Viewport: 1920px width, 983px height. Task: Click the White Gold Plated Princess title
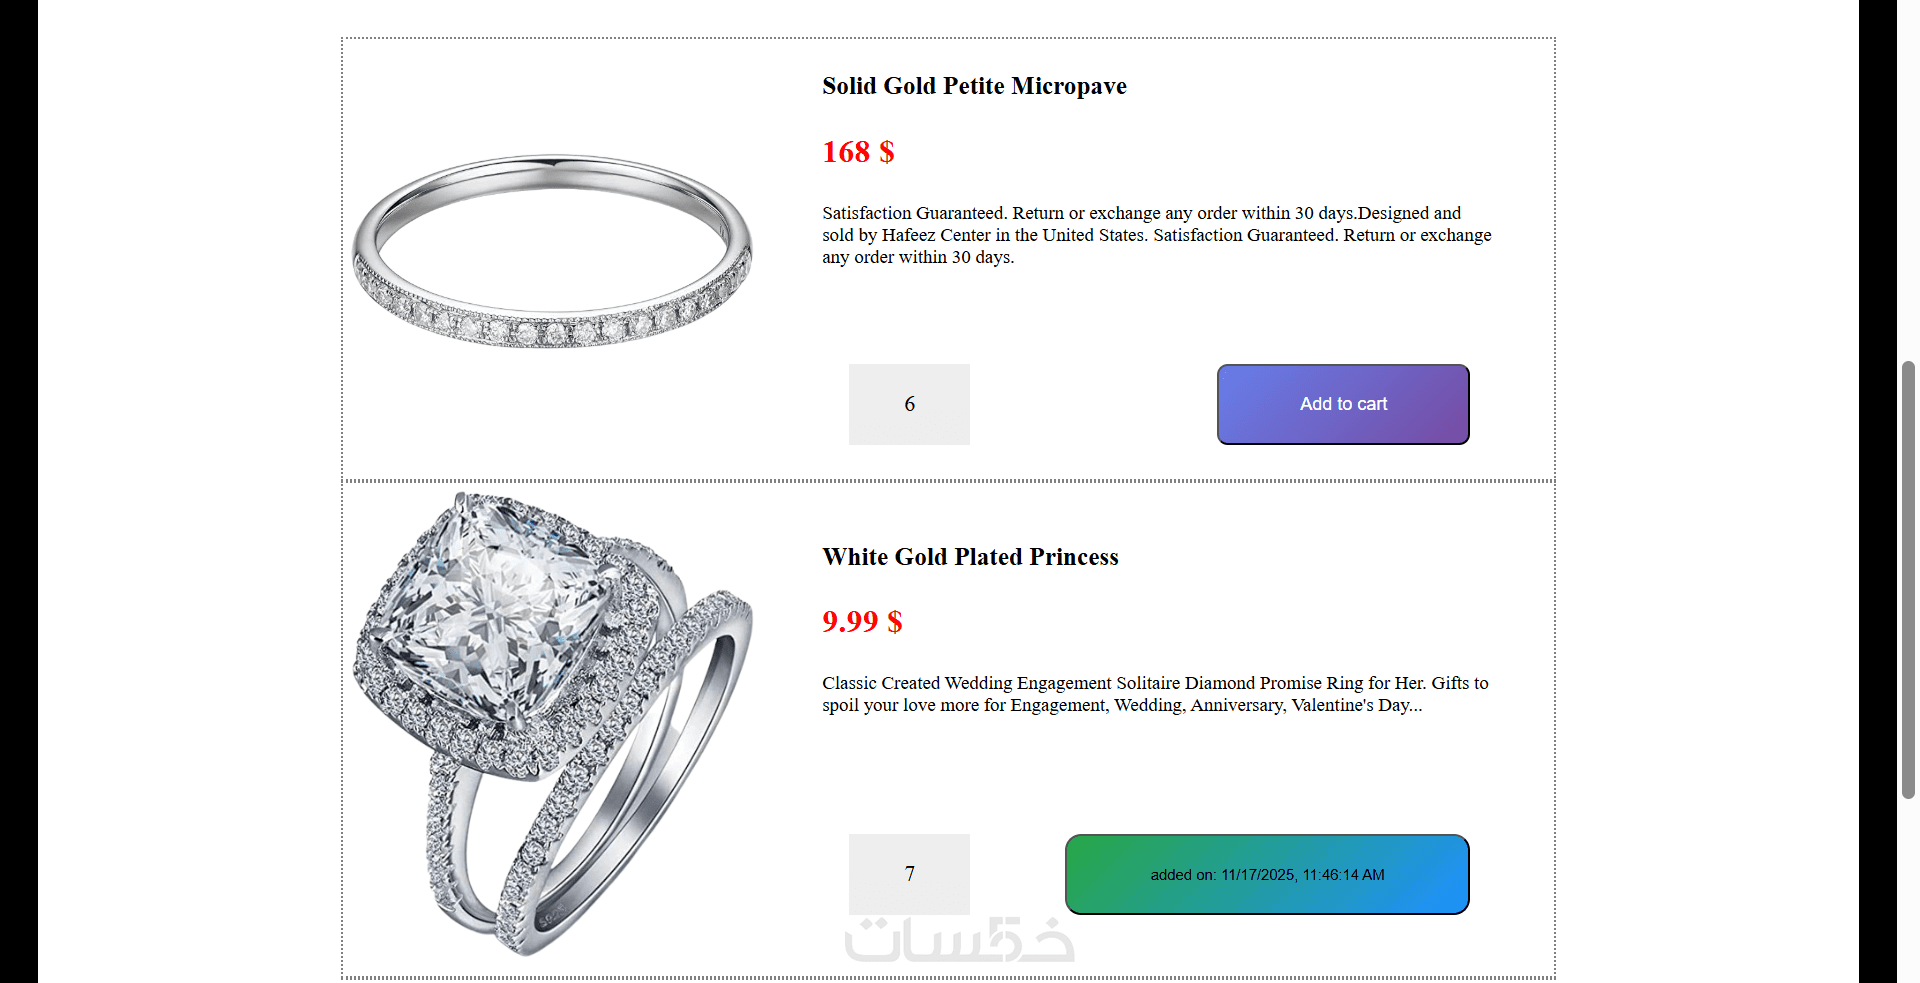[x=969, y=557]
